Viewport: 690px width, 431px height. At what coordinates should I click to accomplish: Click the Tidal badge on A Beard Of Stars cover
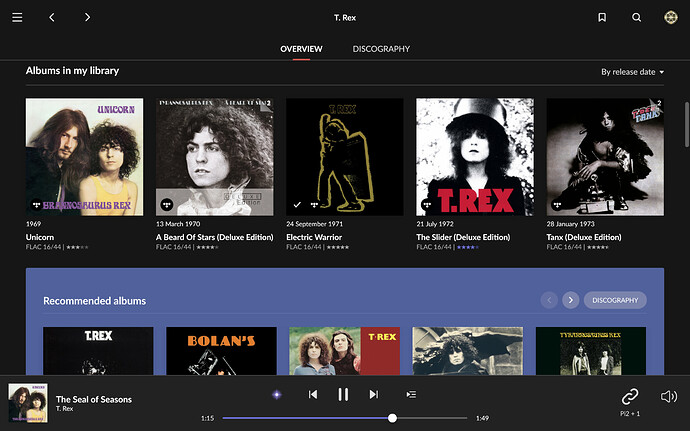click(166, 205)
